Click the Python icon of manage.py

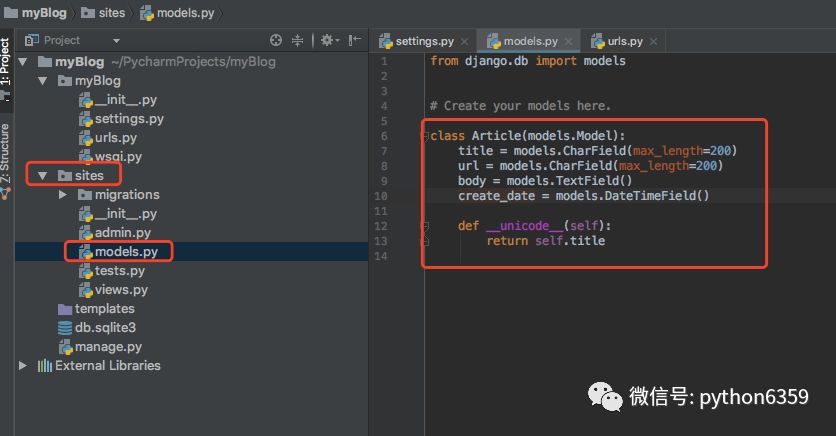point(66,348)
